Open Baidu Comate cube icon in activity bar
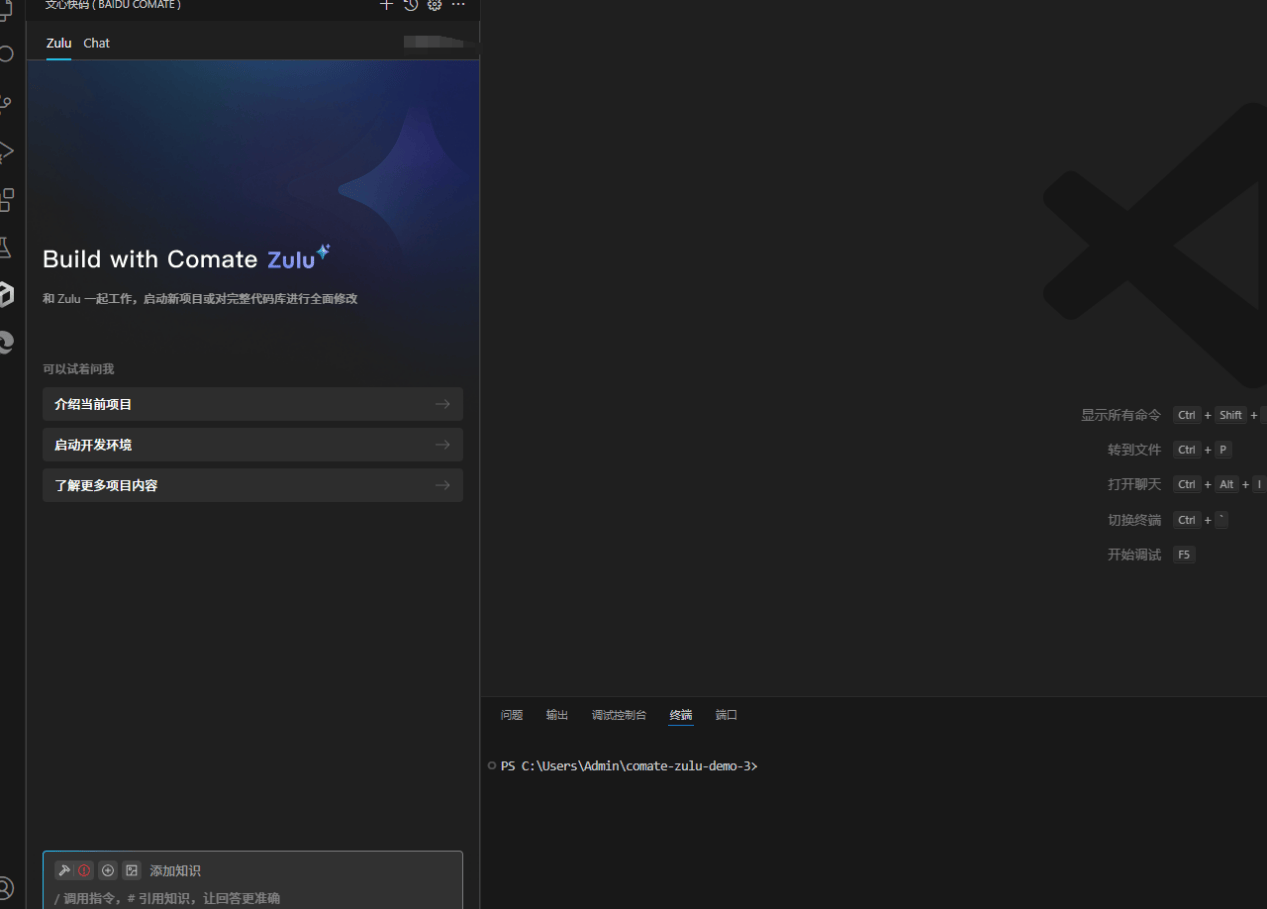1267x909 pixels. click(x=6, y=294)
